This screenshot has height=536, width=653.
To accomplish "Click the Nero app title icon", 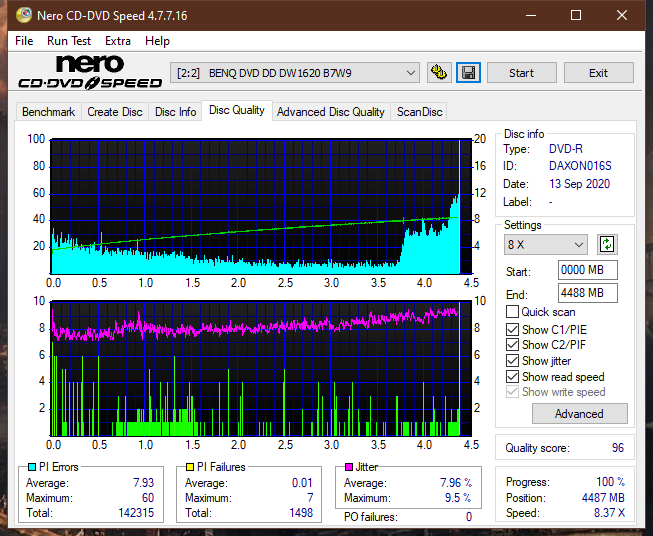I will coord(24,15).
